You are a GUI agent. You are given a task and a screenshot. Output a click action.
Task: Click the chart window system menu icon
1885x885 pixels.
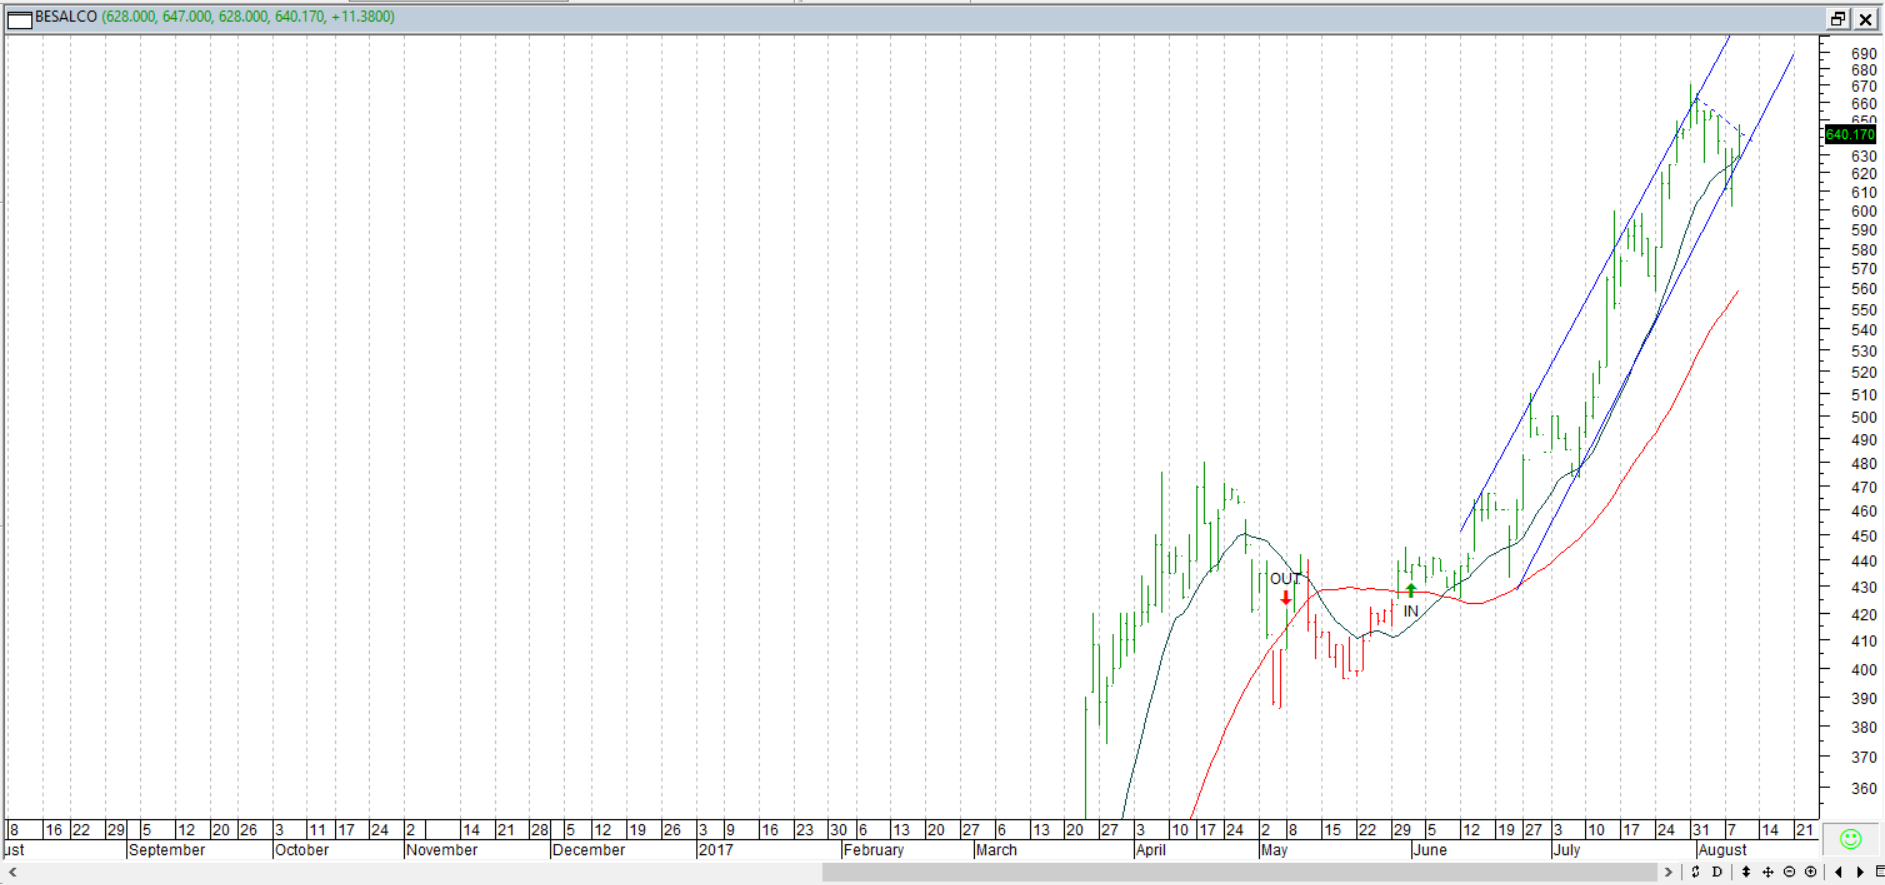[20, 18]
